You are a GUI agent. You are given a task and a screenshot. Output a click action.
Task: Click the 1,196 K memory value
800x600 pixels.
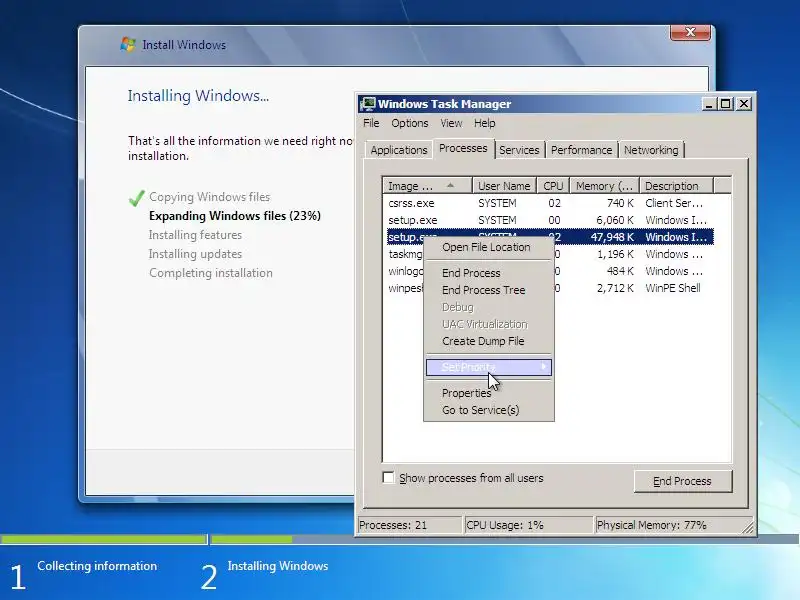[615, 254]
